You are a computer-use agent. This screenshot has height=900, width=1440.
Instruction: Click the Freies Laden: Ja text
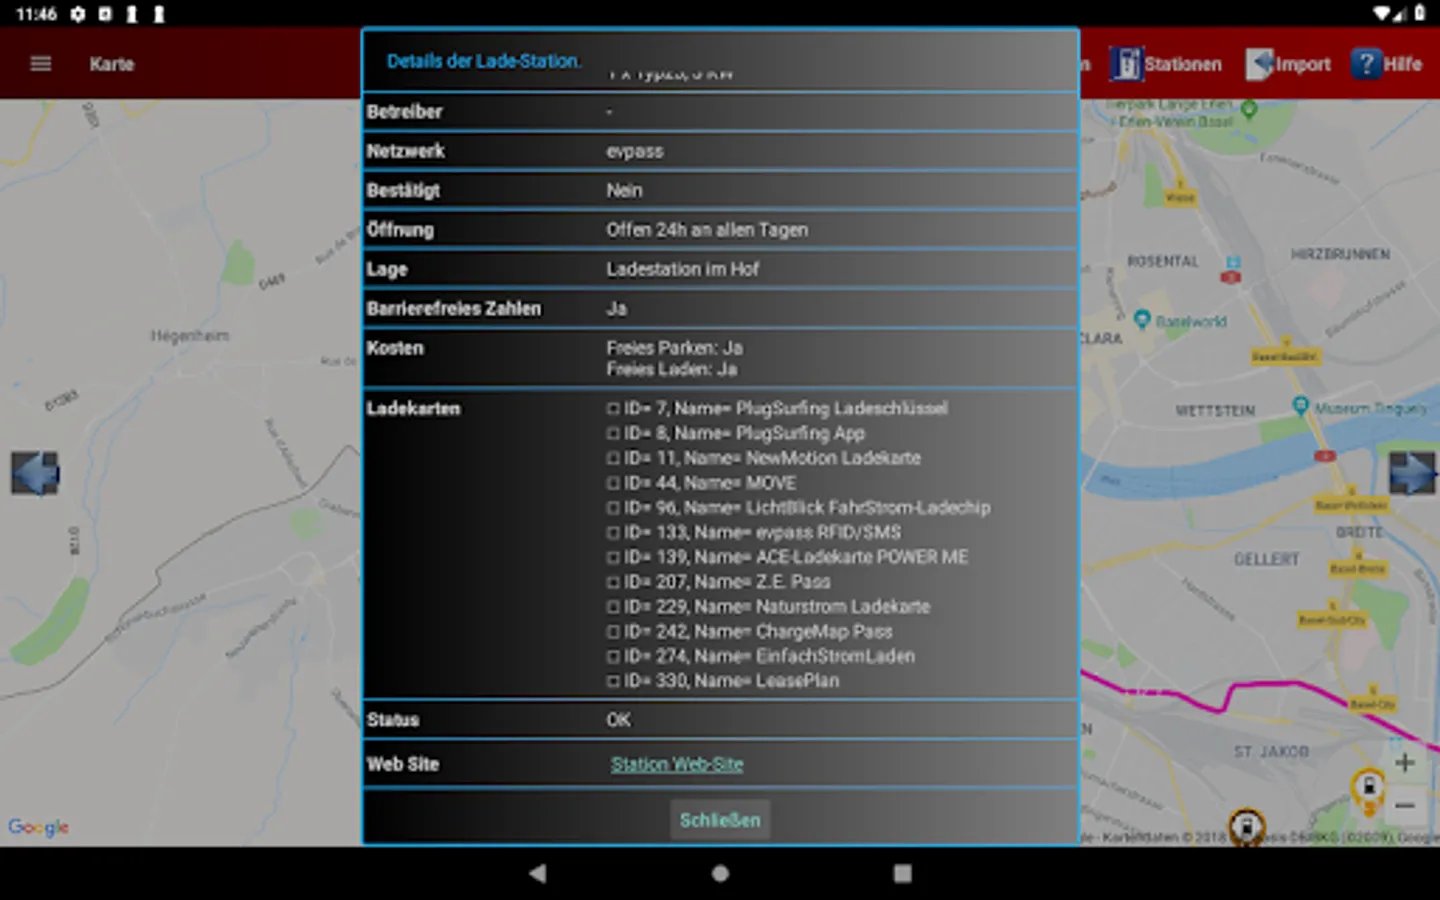[x=671, y=369]
